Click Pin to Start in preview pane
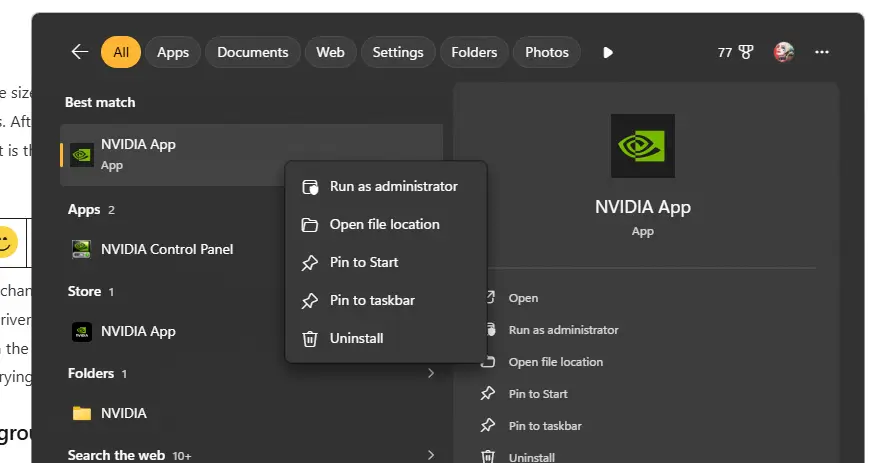 538,394
